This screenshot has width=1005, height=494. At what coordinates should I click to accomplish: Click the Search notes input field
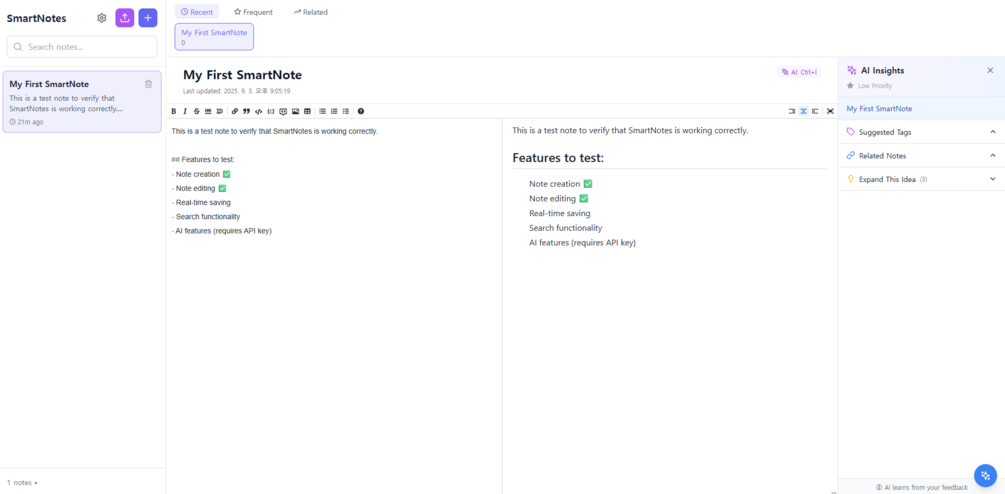tap(83, 47)
